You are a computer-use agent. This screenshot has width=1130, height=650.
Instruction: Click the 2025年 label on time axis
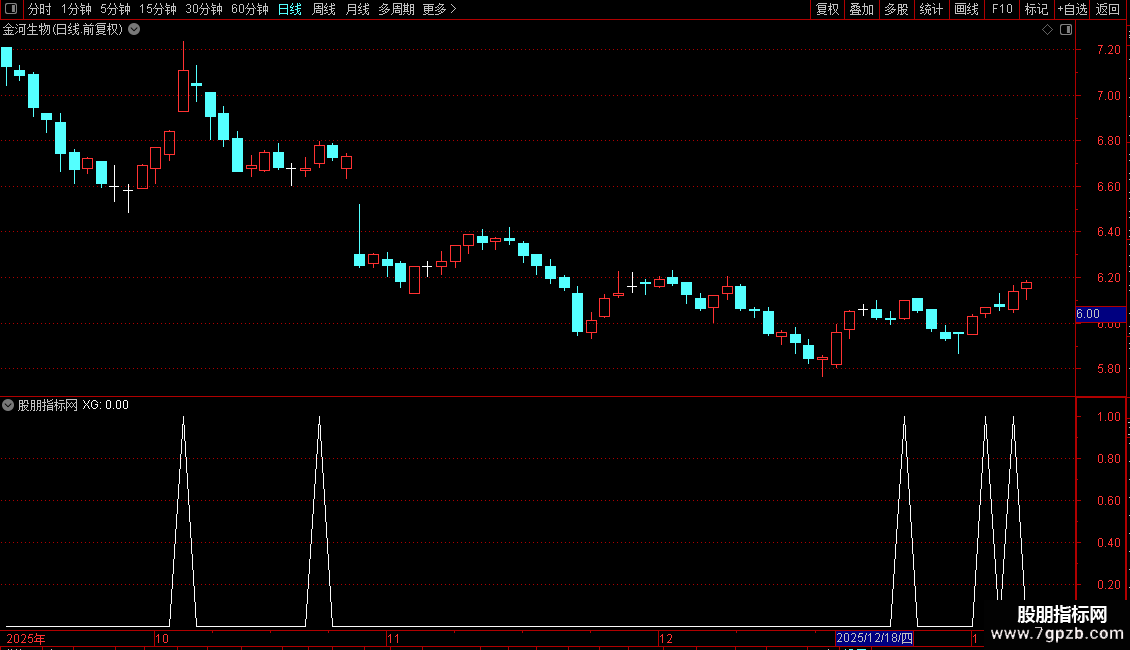(25, 639)
